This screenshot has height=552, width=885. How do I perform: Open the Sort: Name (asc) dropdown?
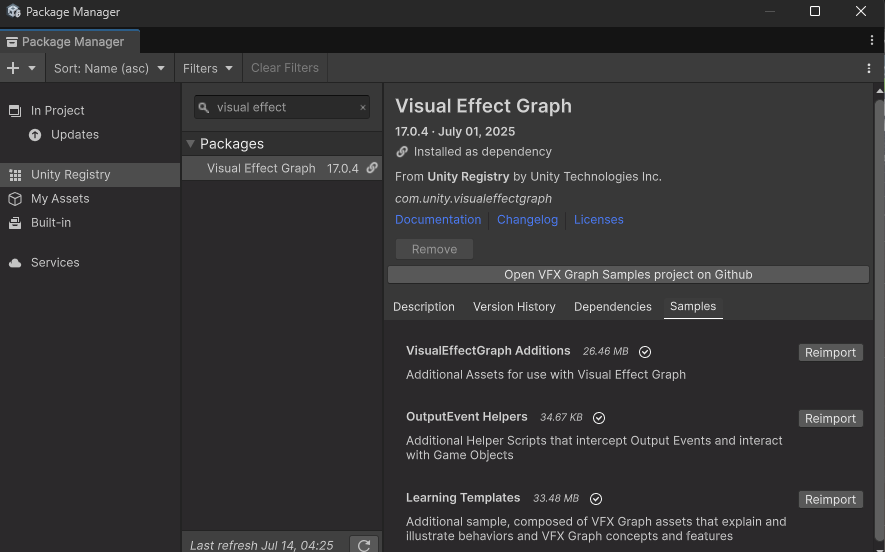click(x=109, y=68)
